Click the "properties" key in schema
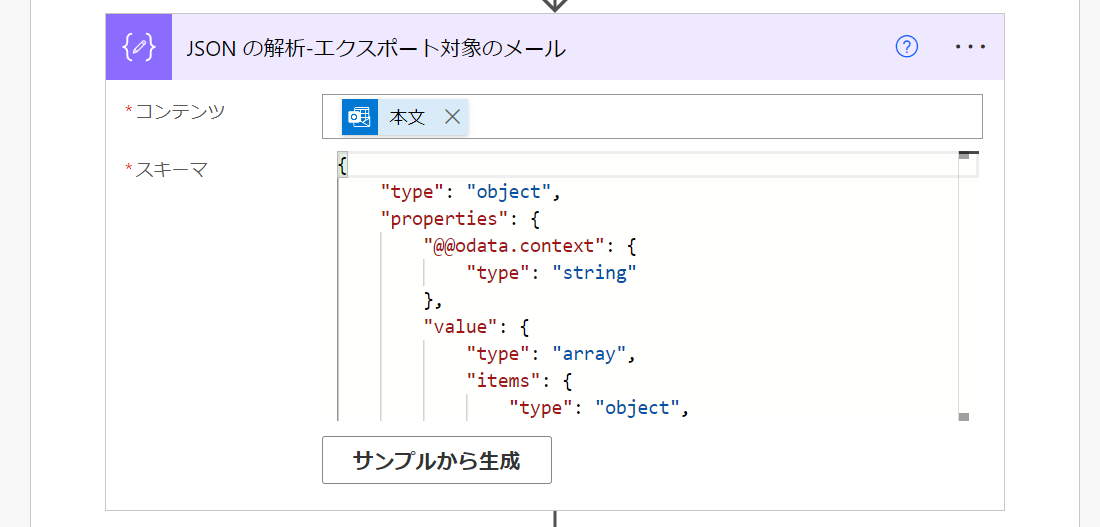 click(x=443, y=218)
